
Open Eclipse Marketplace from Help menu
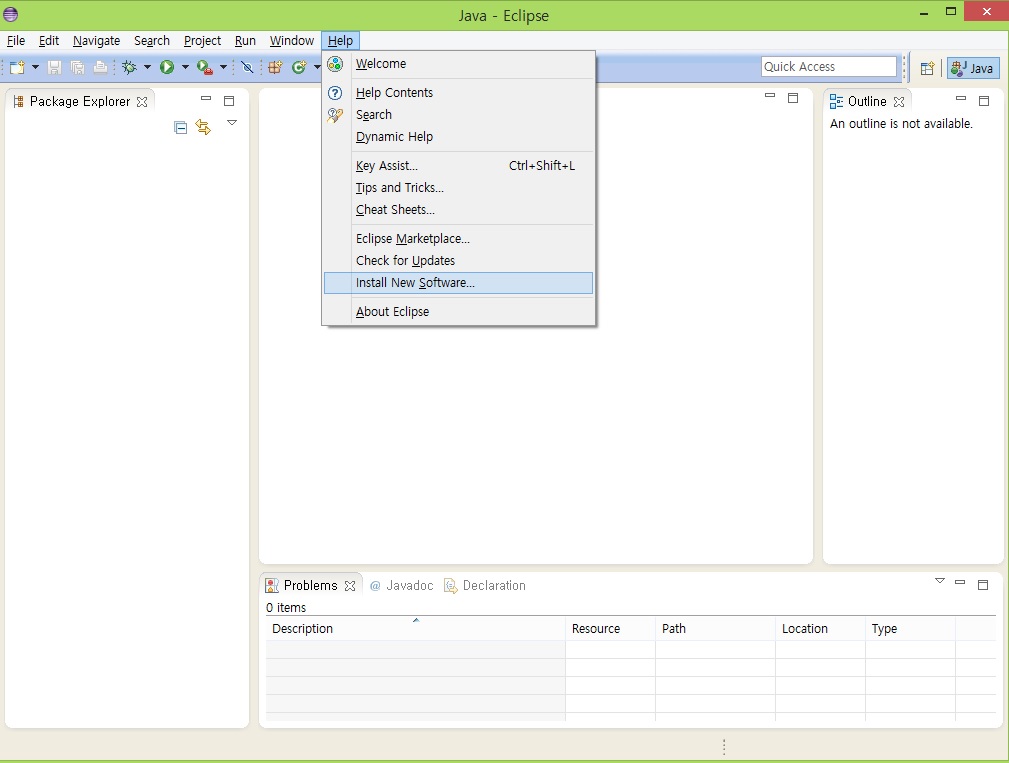412,238
